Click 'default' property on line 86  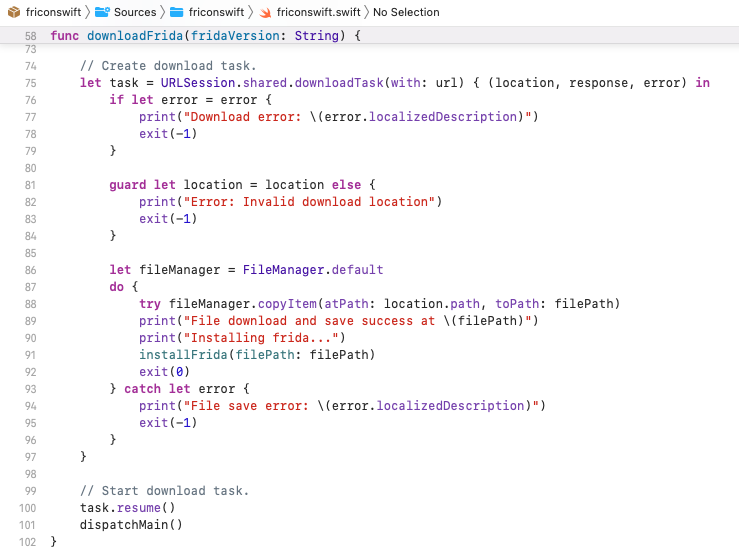click(357, 270)
